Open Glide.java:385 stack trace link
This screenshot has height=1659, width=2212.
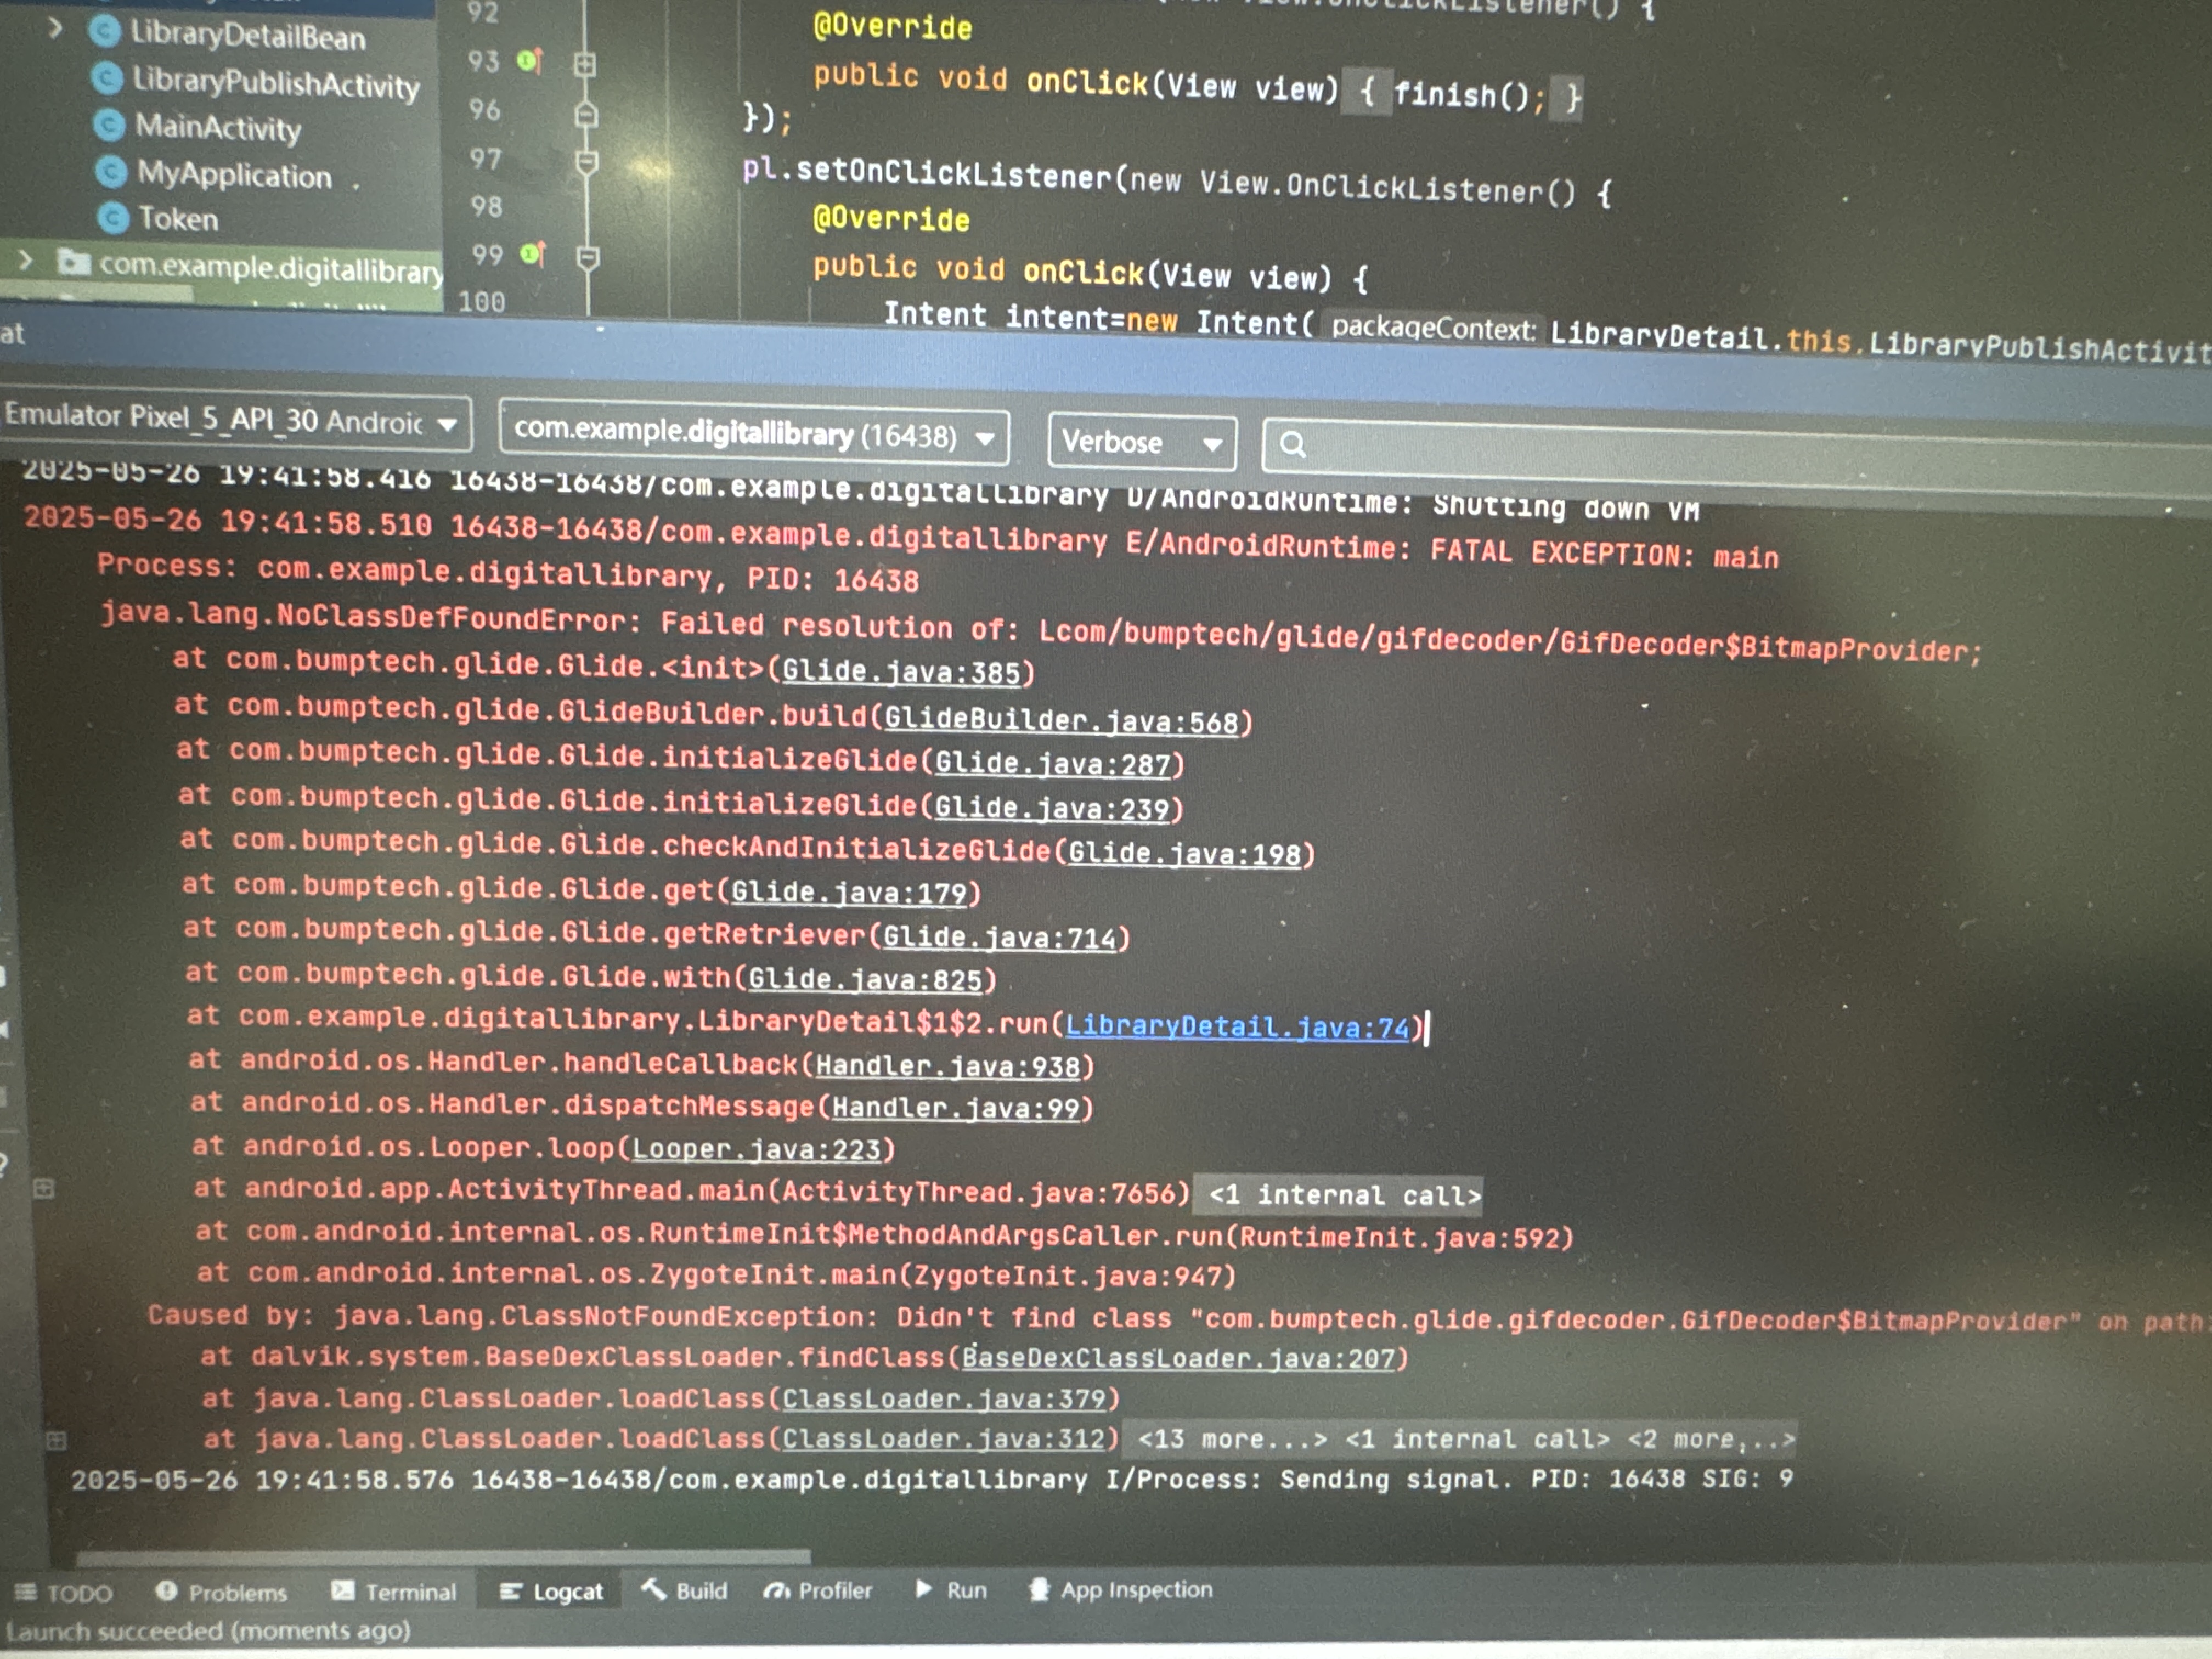click(x=901, y=672)
